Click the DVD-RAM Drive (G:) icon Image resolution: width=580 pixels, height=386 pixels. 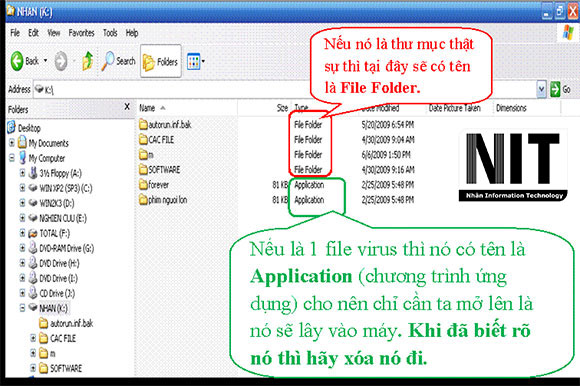pos(33,248)
